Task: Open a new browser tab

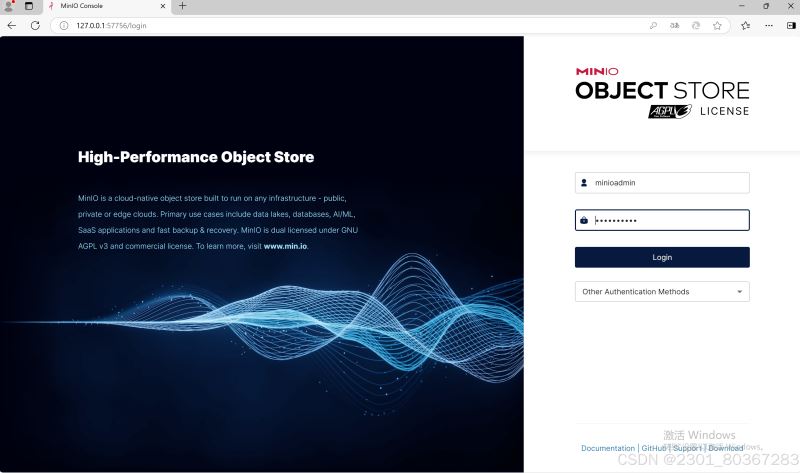Action: point(183,6)
